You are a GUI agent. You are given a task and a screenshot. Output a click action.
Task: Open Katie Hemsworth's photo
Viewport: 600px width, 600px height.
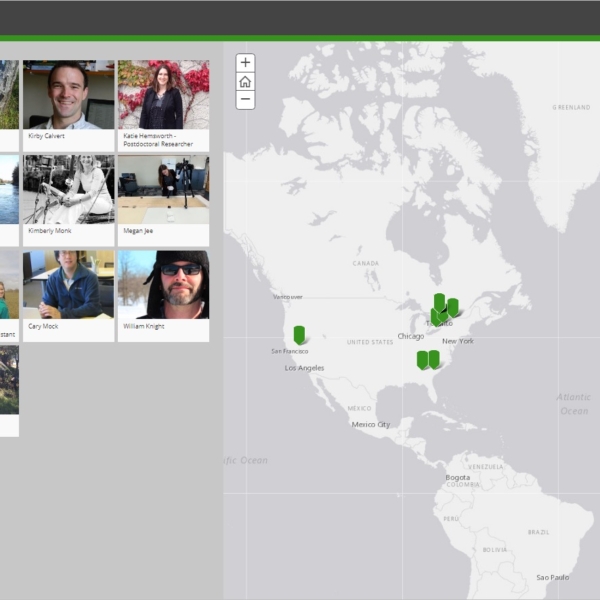pos(163,94)
